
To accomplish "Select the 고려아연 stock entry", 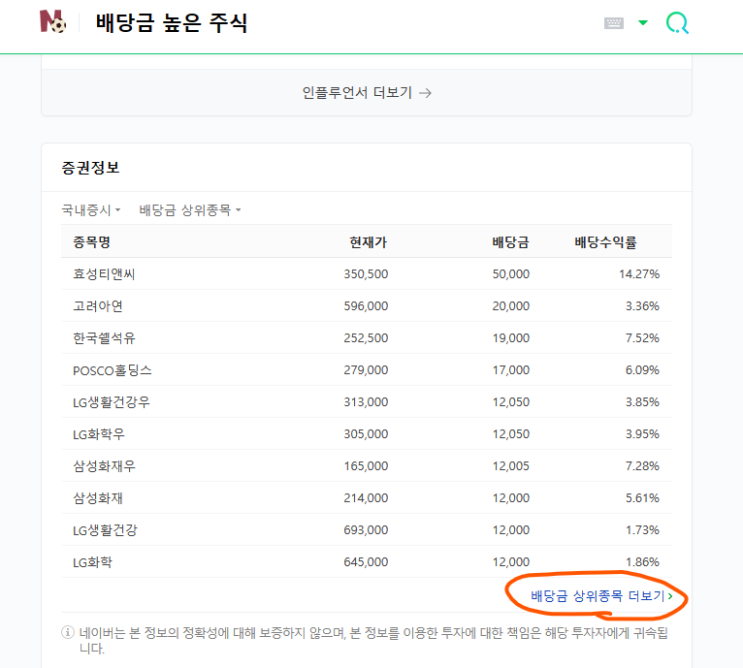I will [98, 306].
